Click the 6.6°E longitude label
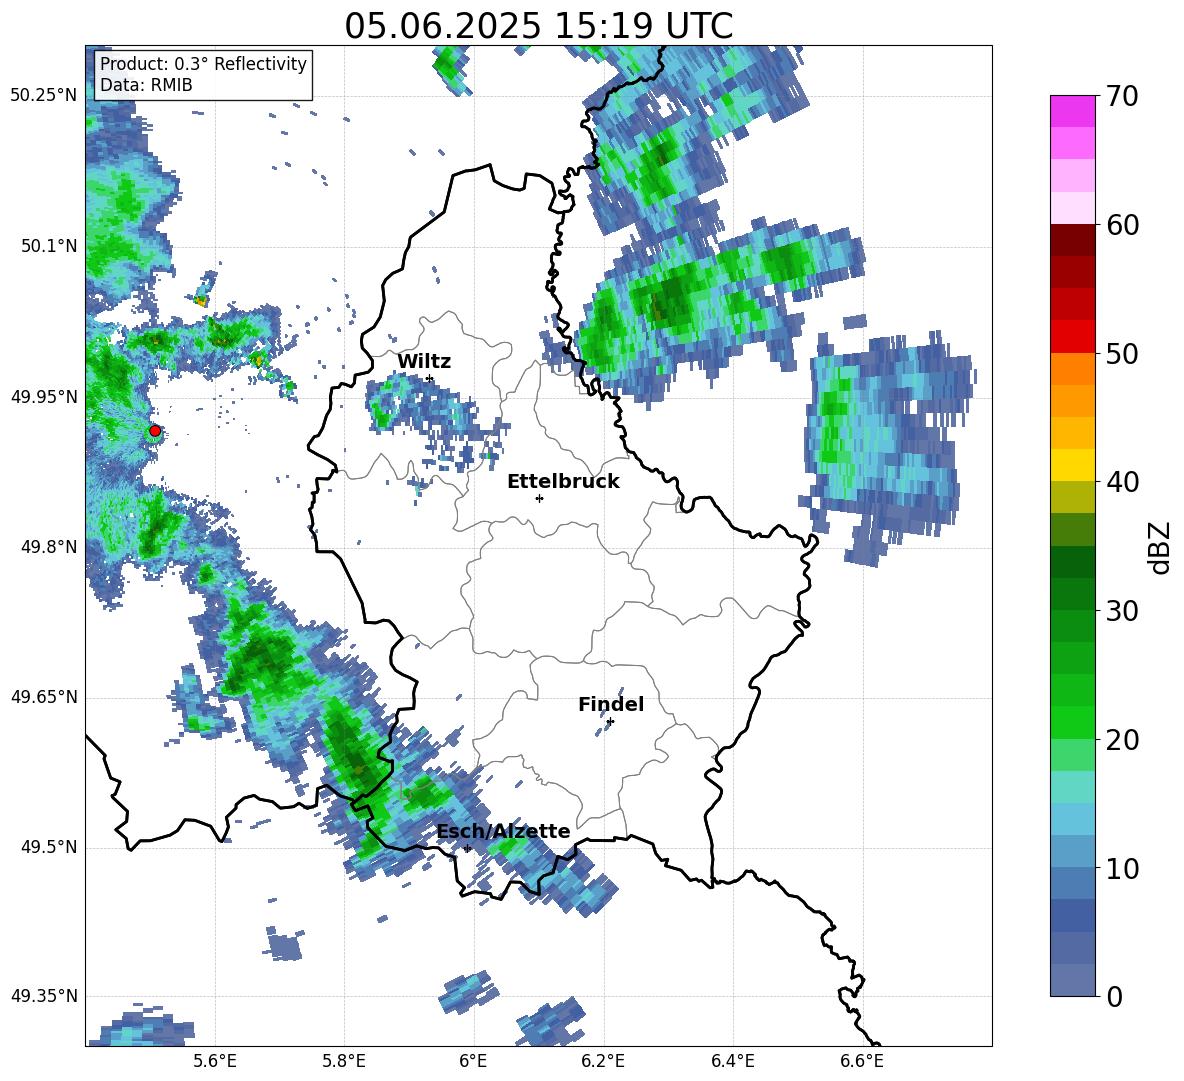The image size is (1184, 1081). click(x=862, y=1061)
